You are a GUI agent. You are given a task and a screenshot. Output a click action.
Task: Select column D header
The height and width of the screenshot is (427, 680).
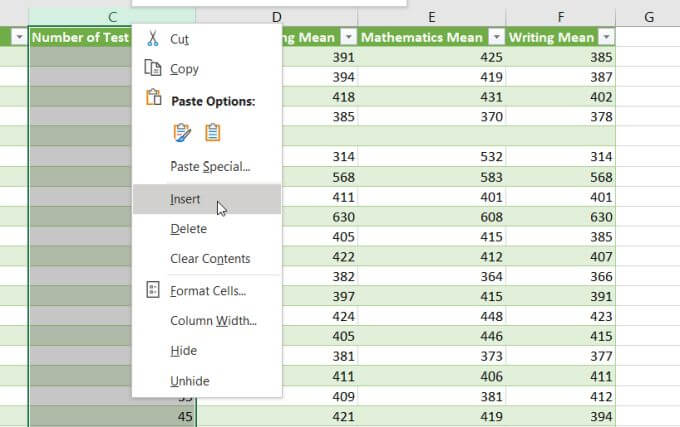[x=277, y=17]
